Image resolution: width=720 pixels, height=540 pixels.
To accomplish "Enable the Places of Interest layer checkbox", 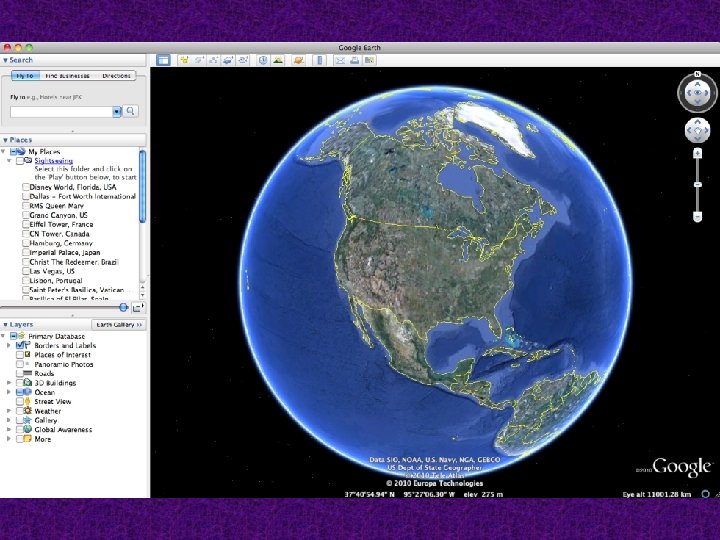I will pos(20,355).
